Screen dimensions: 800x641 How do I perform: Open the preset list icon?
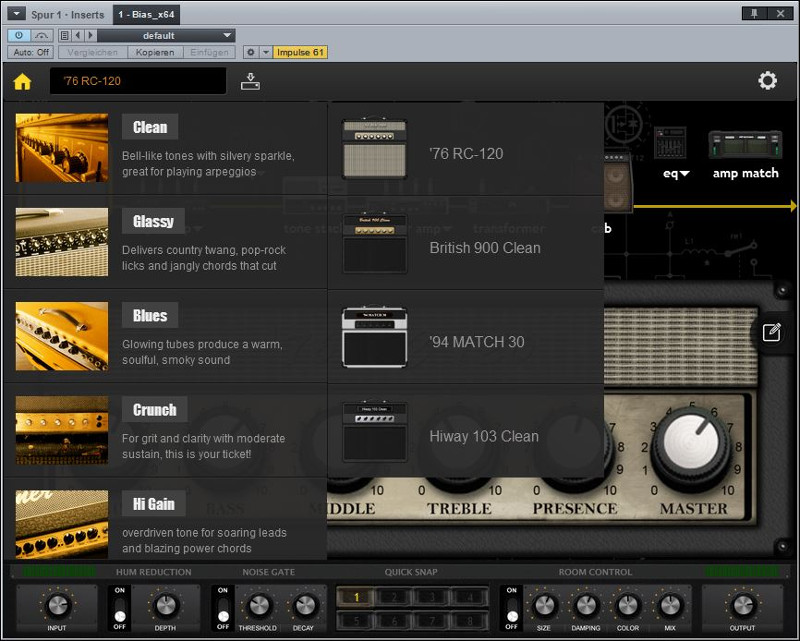click(64, 35)
